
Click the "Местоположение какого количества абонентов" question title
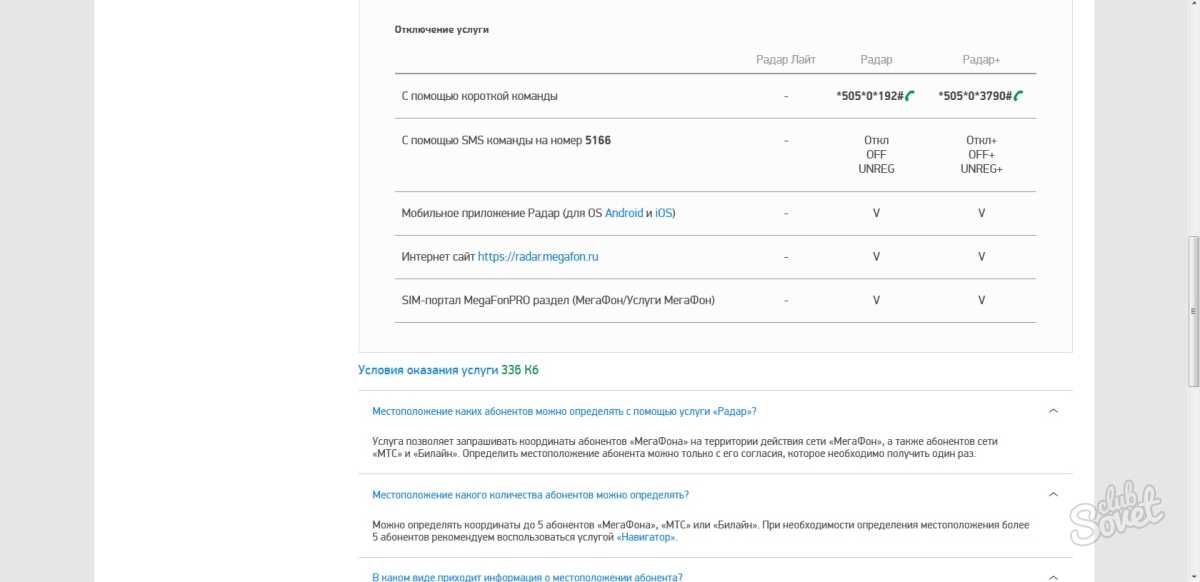click(530, 494)
